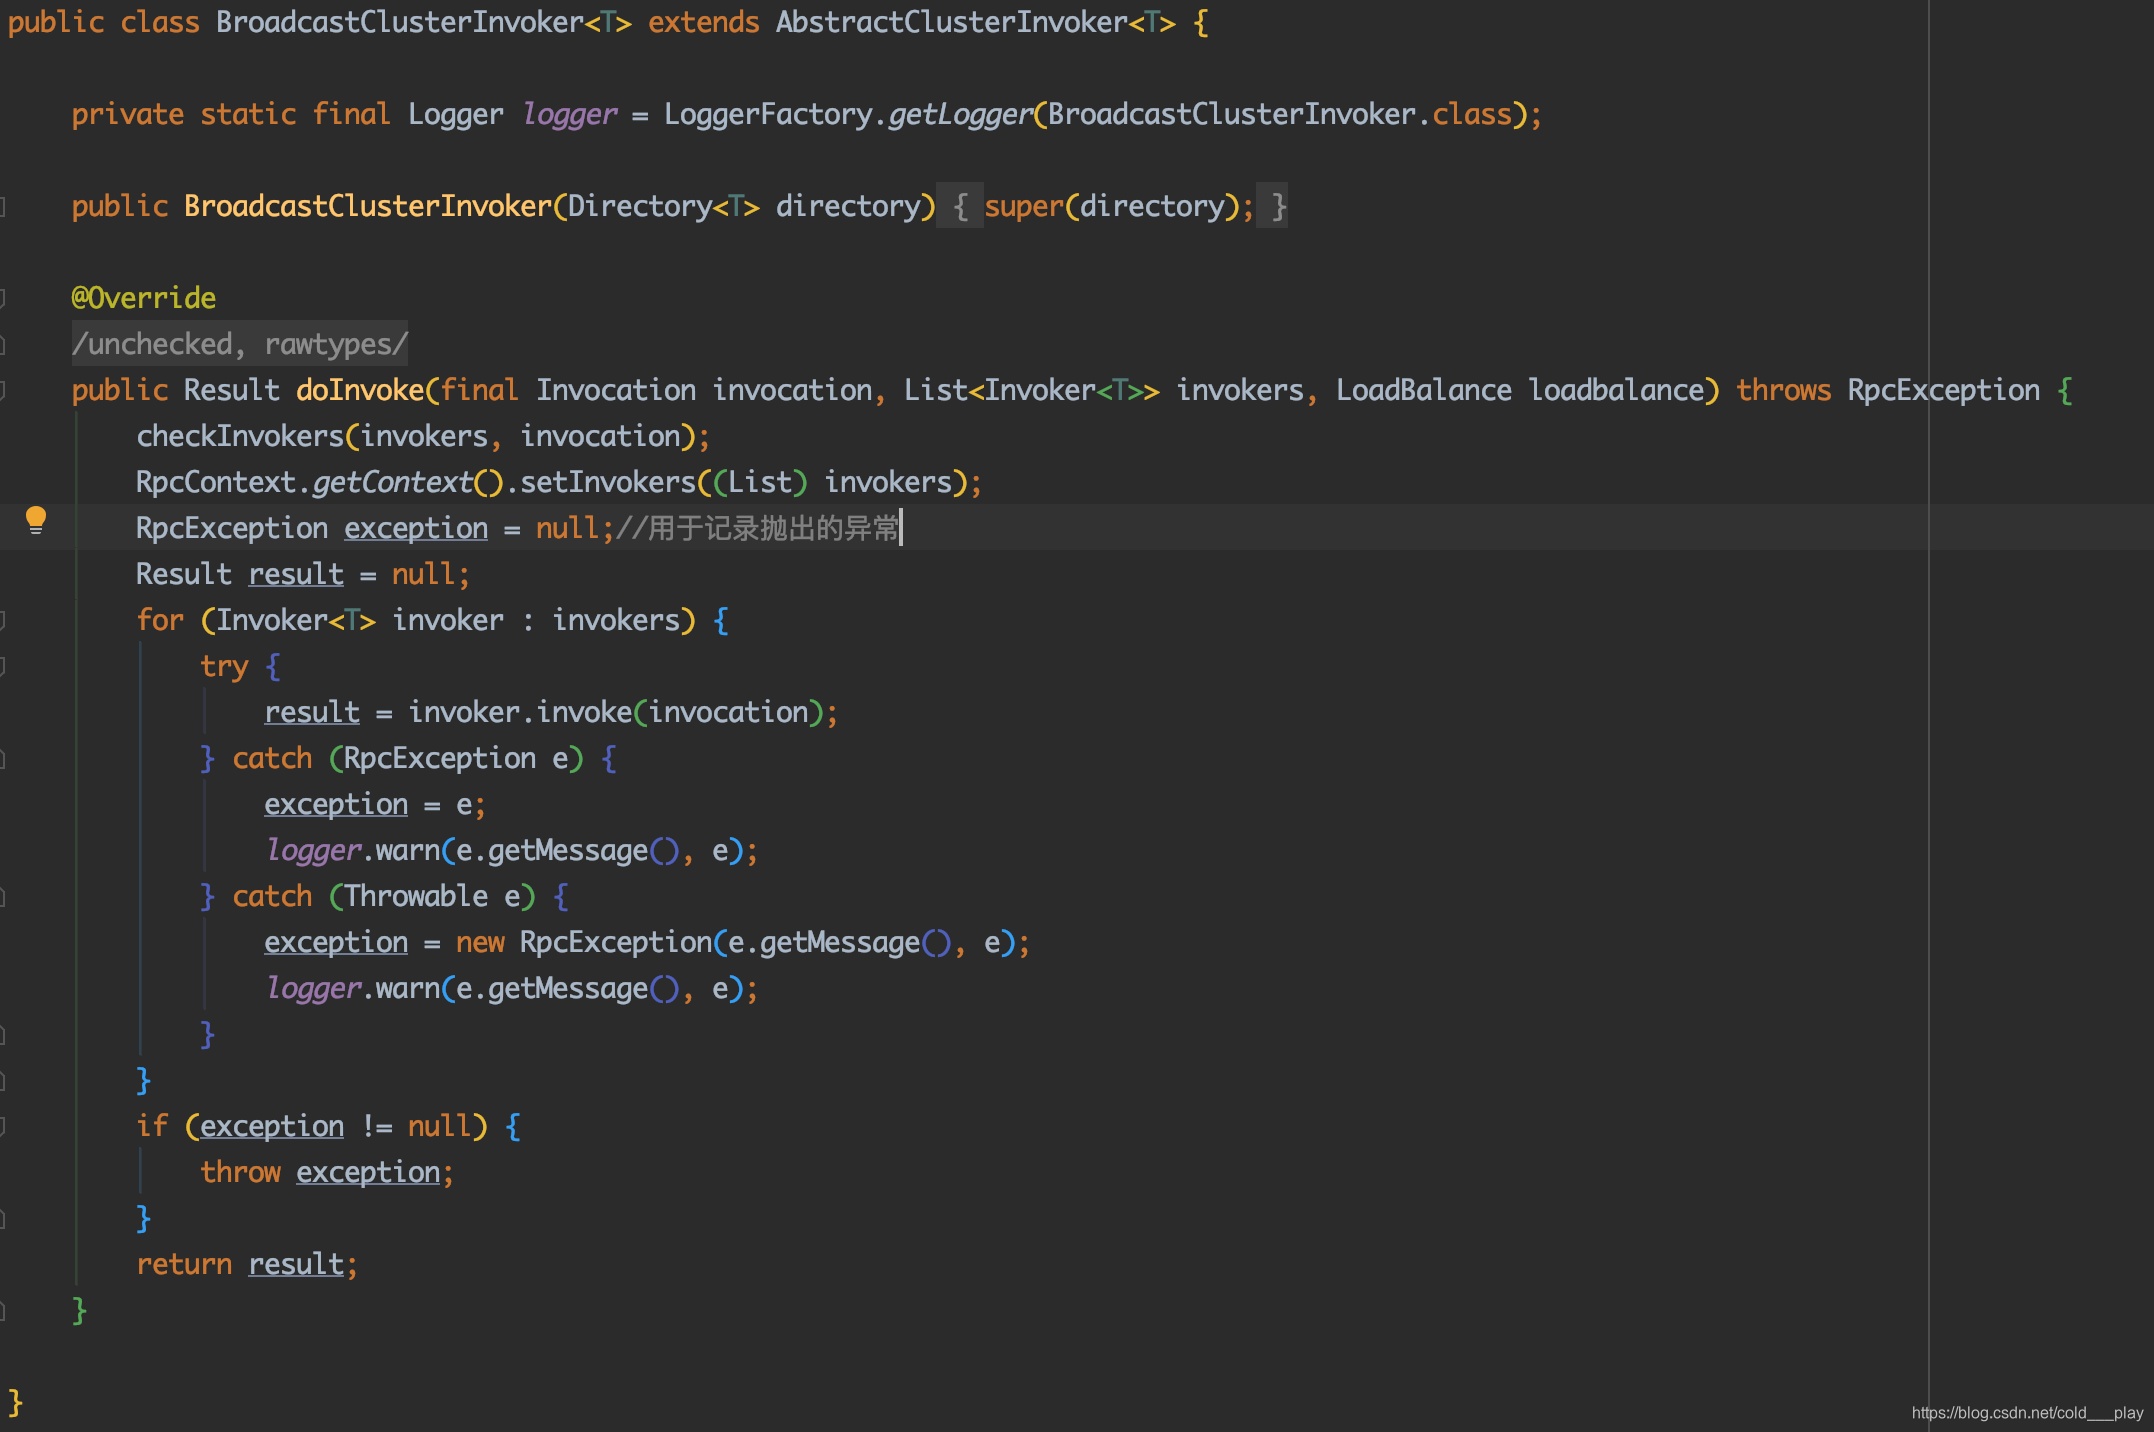Click the @Override annotation
The image size is (2154, 1432).
144,298
